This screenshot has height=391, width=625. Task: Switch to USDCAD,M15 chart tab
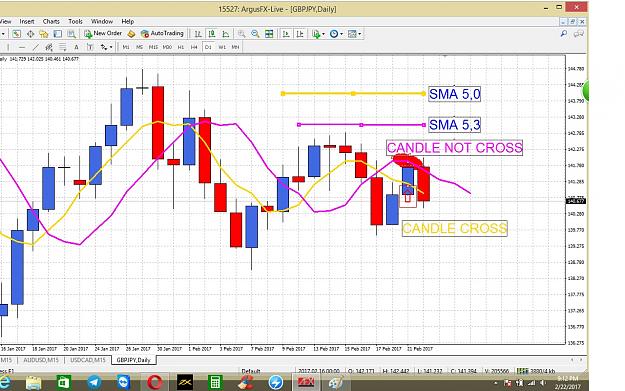88,360
